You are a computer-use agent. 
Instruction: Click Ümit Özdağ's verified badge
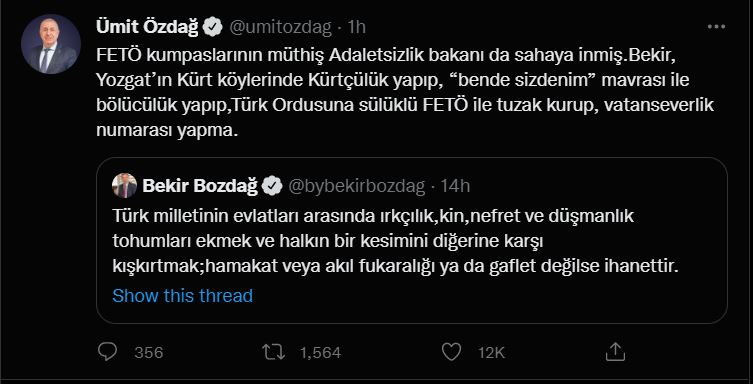[213, 27]
